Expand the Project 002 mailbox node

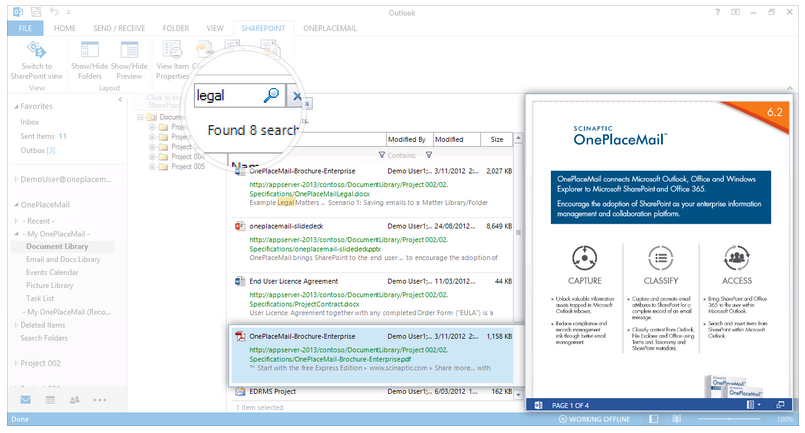pyautogui.click(x=15, y=362)
